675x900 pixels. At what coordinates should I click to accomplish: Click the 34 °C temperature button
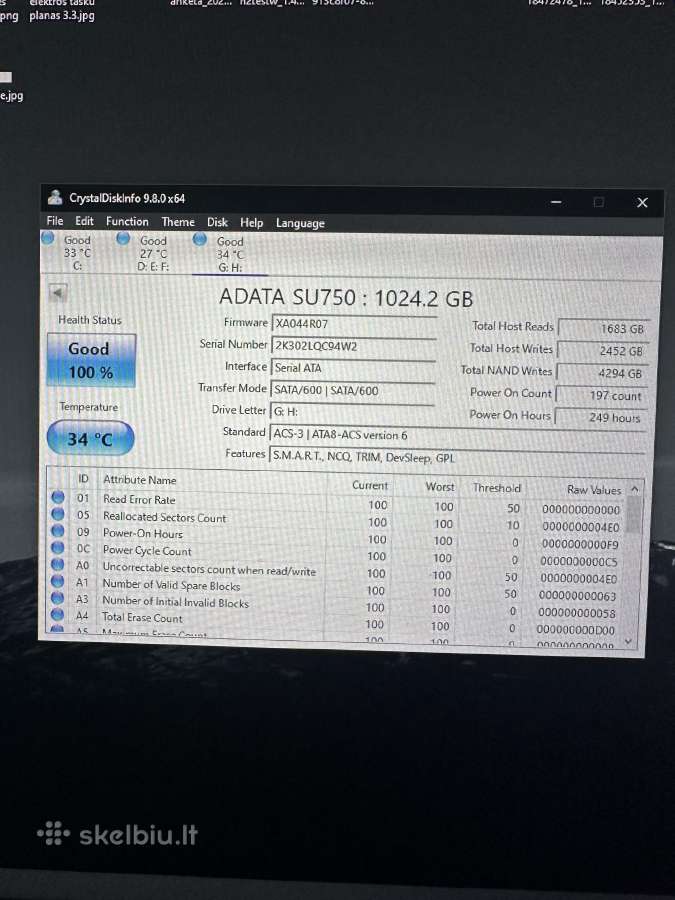91,439
